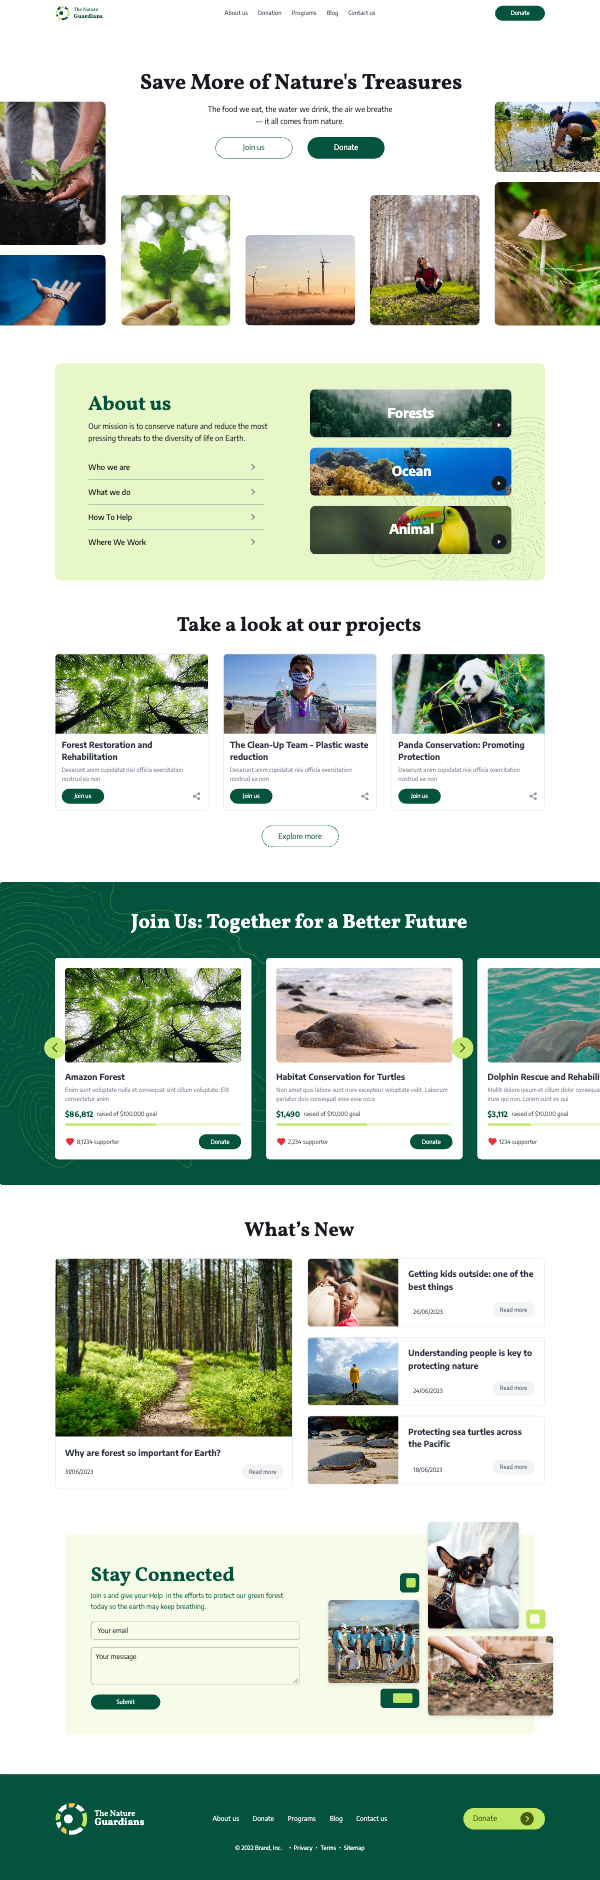Click the Your email input field
Viewport: 600px width, 1880px height.
coord(195,1630)
